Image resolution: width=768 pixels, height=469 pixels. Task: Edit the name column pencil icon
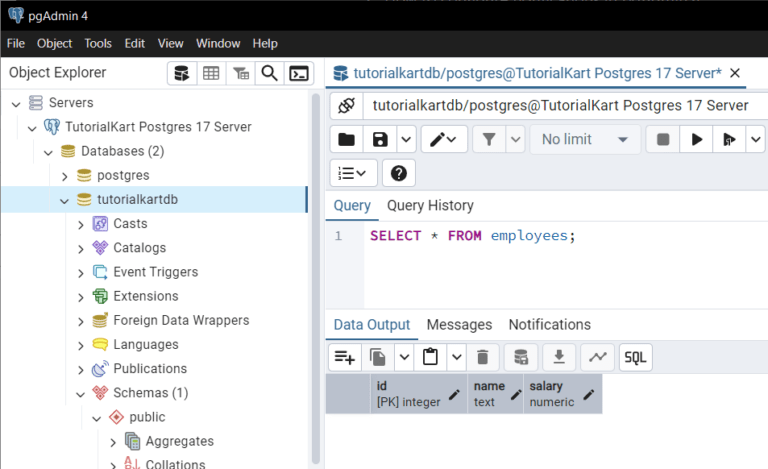click(516, 394)
